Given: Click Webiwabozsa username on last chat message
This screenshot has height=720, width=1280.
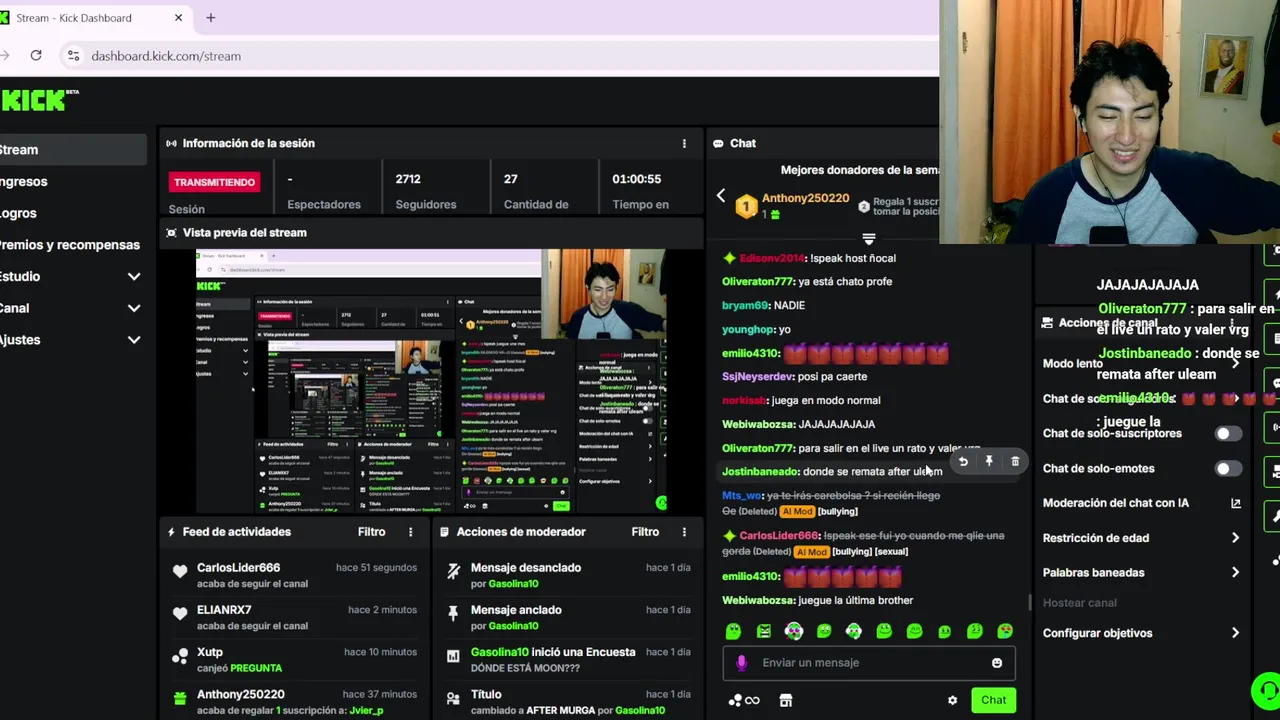Looking at the screenshot, I should point(758,600).
